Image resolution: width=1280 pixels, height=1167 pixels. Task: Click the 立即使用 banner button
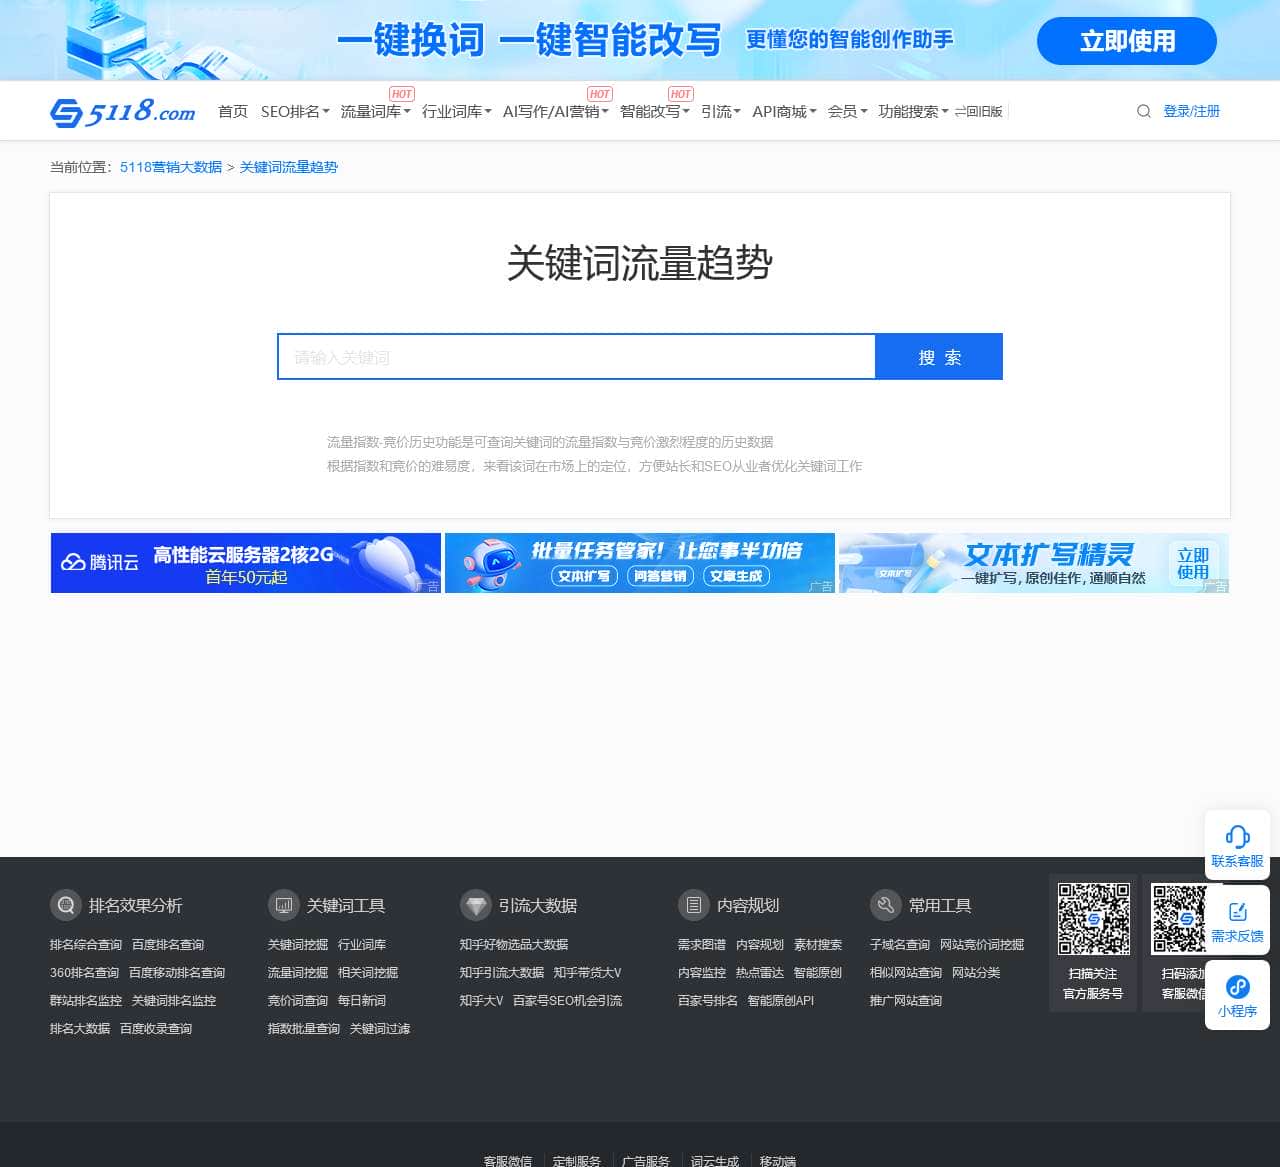pyautogui.click(x=1127, y=41)
